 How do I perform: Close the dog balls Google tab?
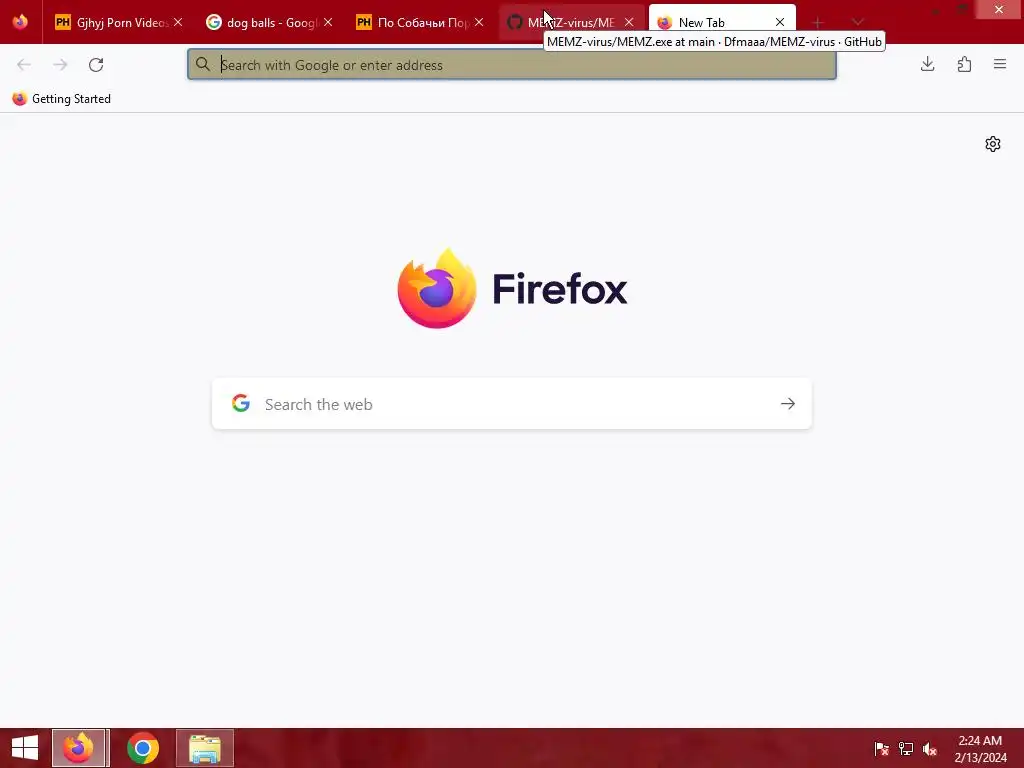[x=328, y=23]
